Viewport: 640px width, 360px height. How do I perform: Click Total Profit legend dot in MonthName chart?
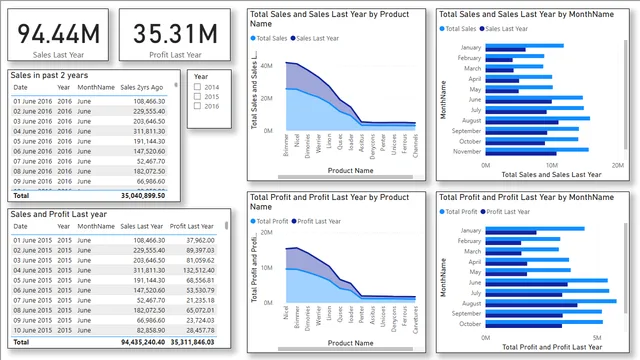click(x=442, y=212)
